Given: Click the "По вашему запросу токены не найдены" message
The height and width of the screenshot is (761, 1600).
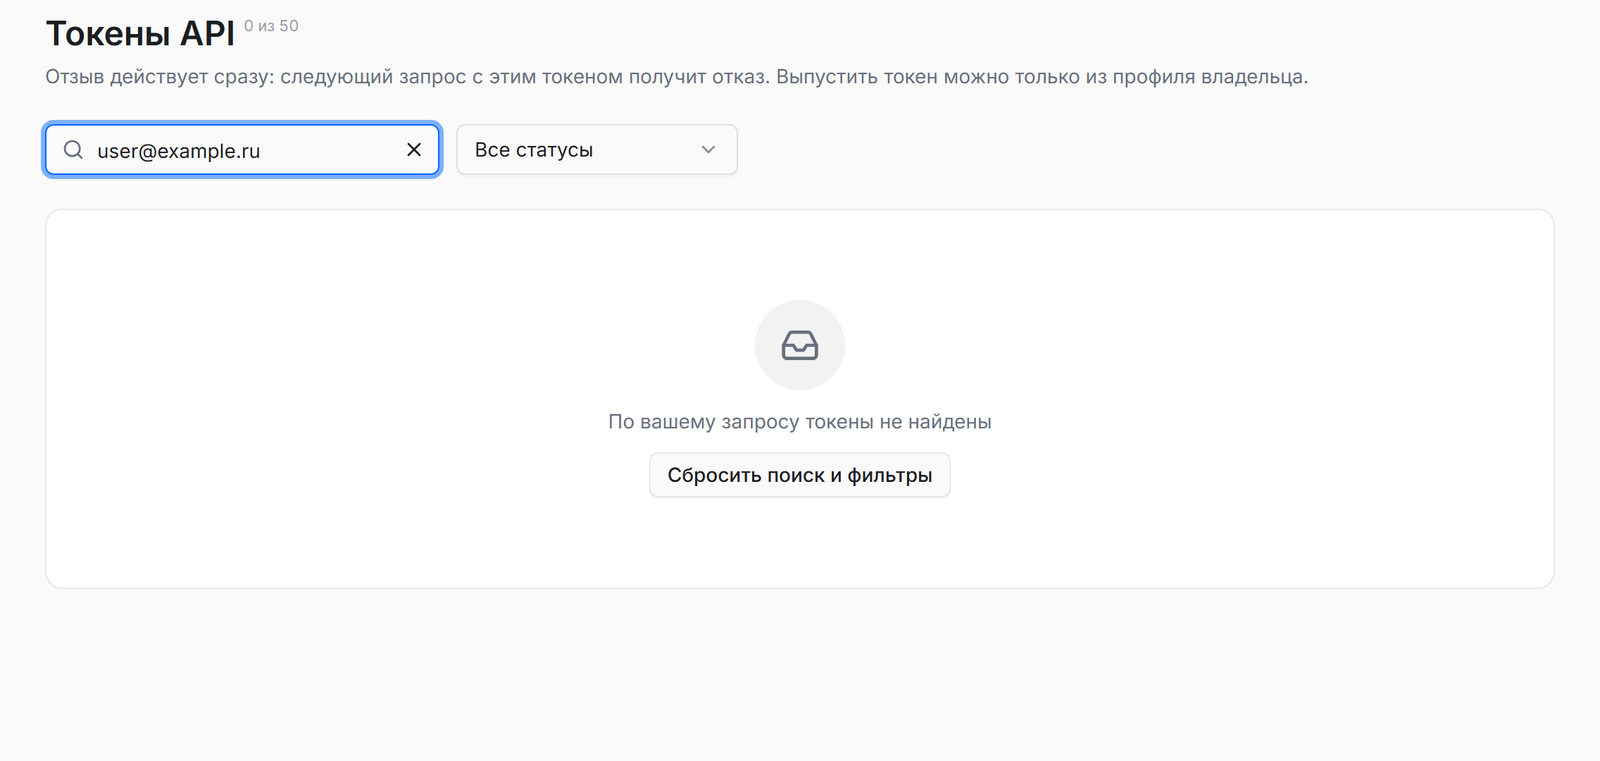Looking at the screenshot, I should pyautogui.click(x=800, y=422).
